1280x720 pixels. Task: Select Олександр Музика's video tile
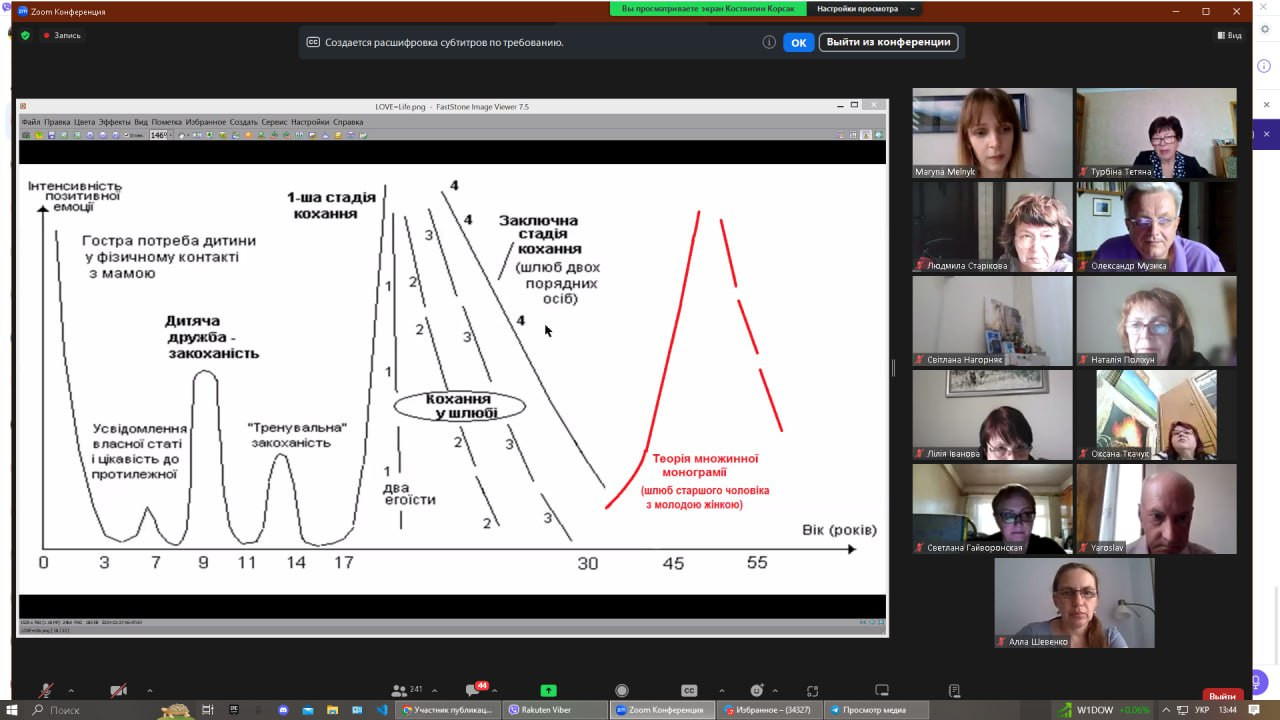(1156, 227)
